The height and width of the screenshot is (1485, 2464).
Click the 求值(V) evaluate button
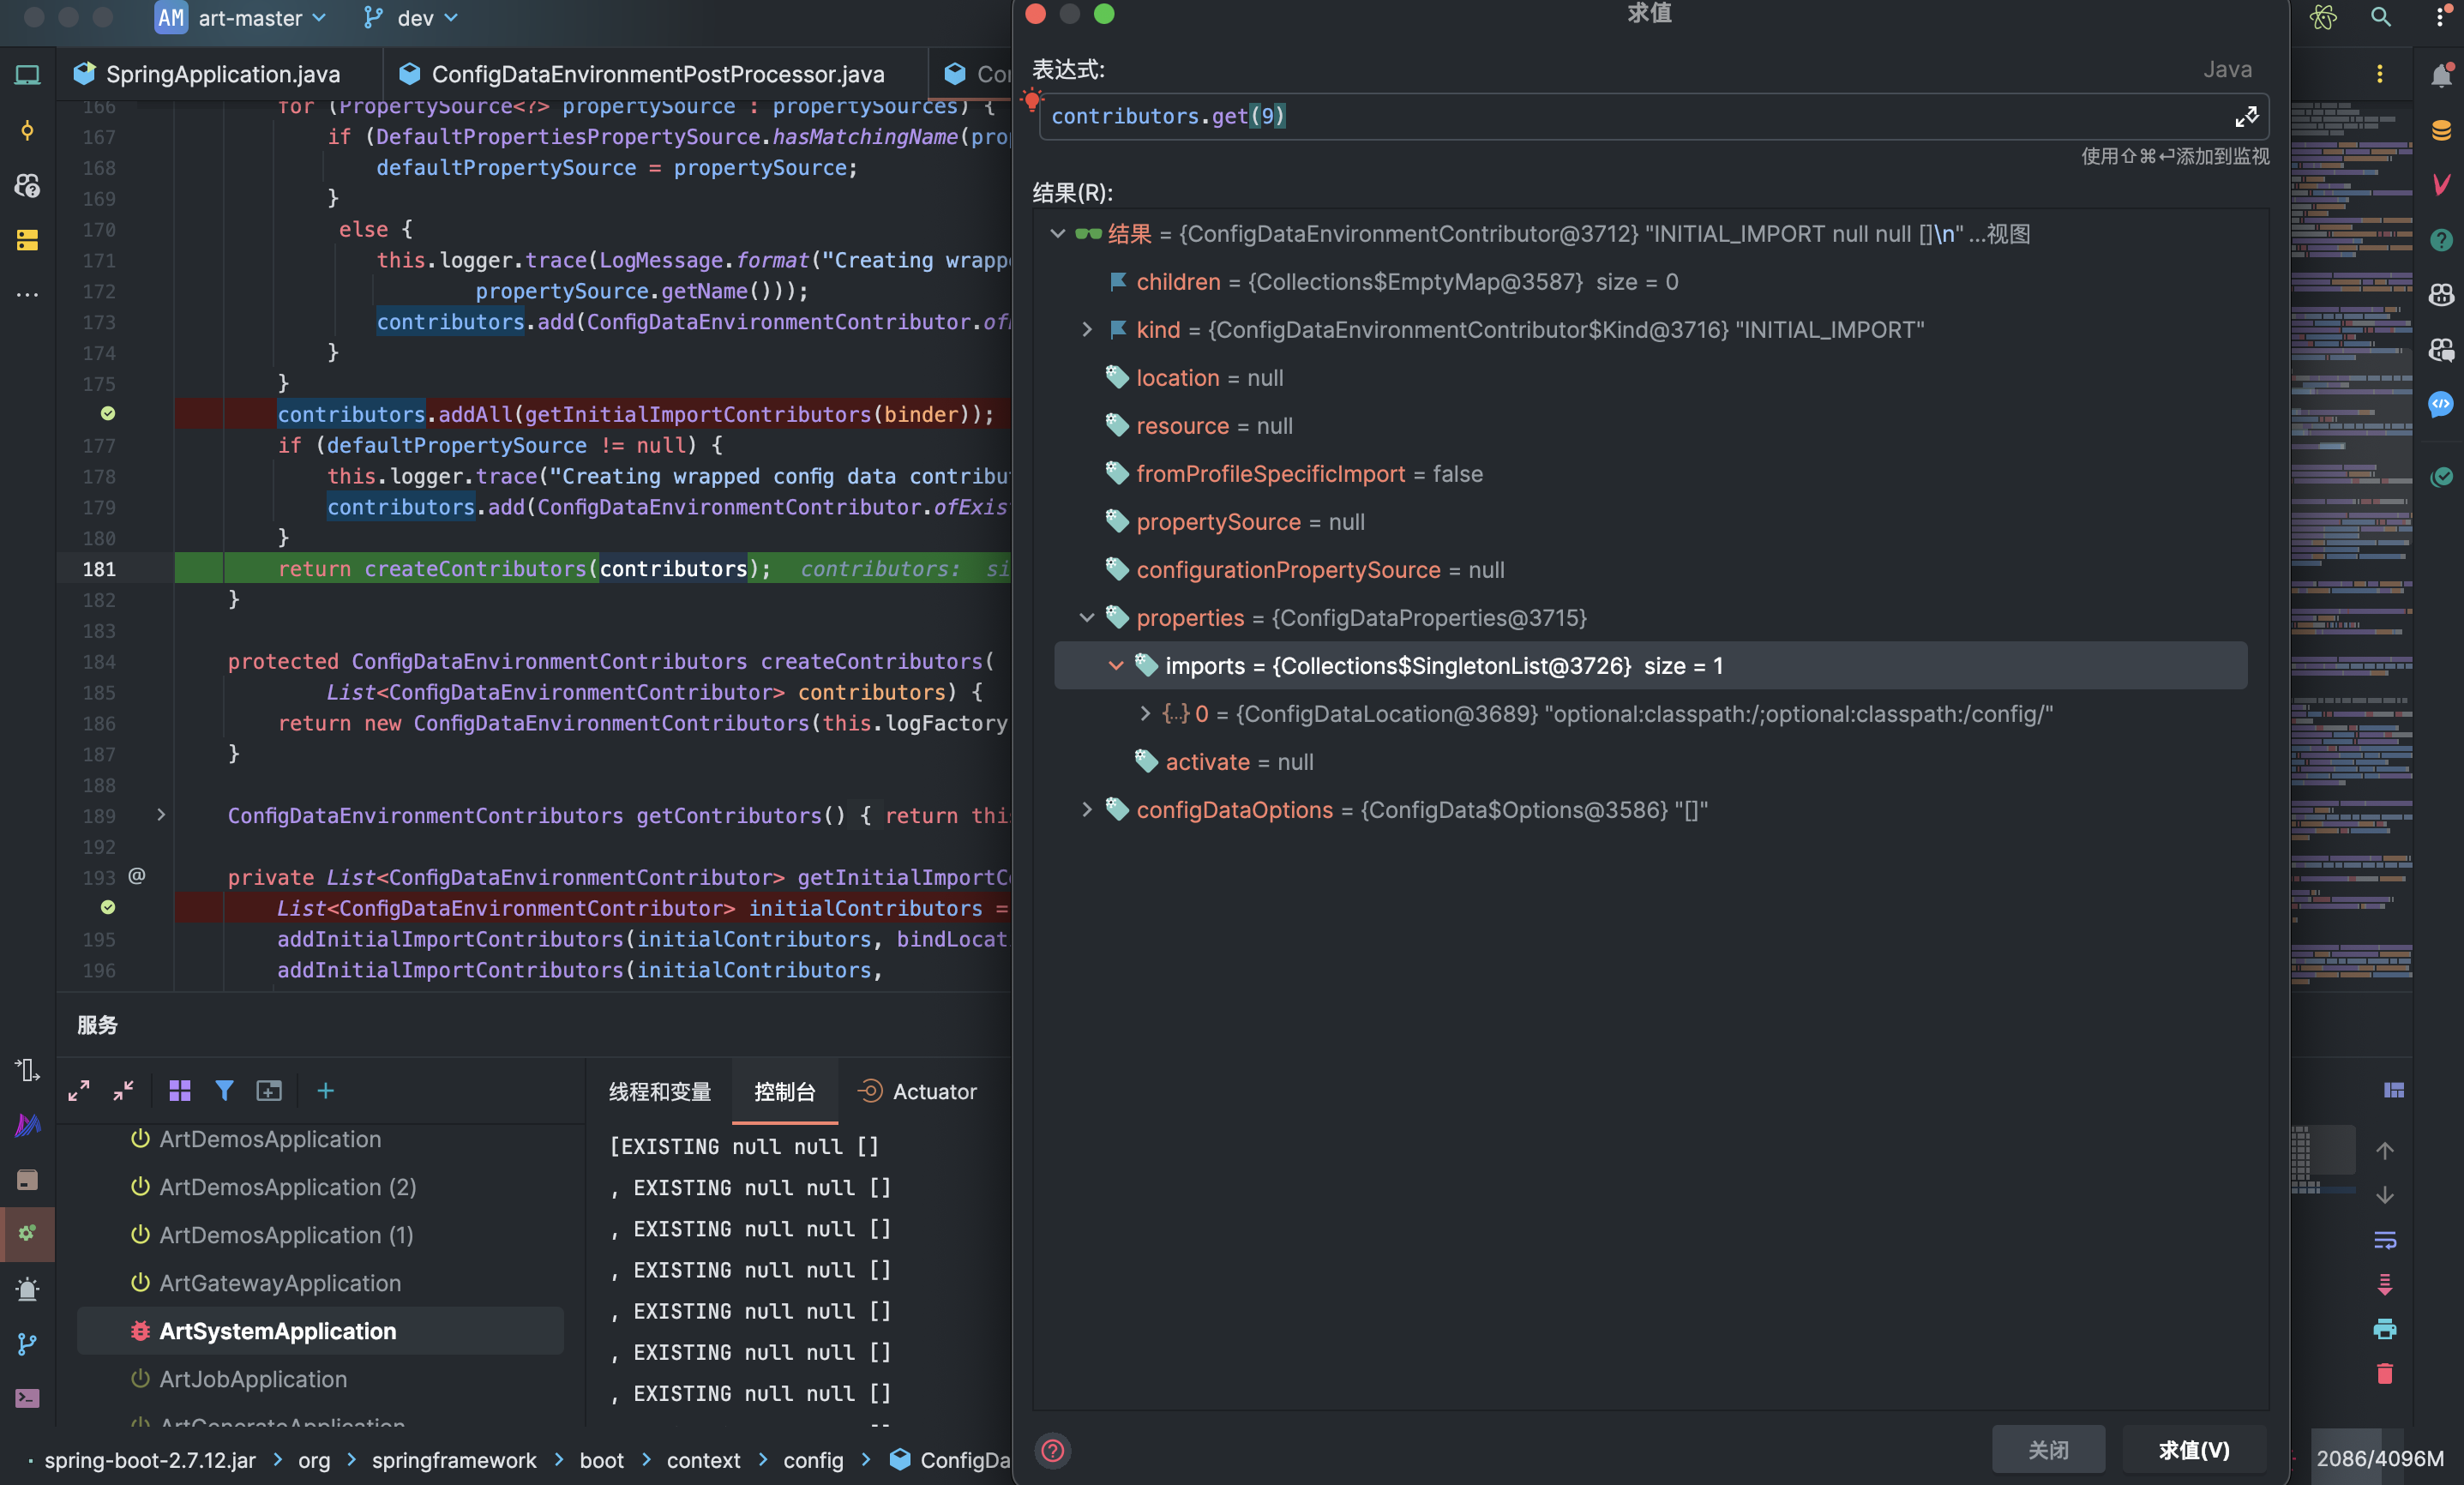point(2194,1449)
